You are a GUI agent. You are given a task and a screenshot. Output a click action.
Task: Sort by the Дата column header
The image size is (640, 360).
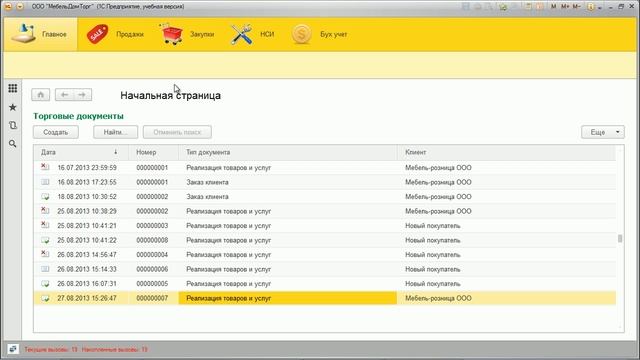point(81,152)
